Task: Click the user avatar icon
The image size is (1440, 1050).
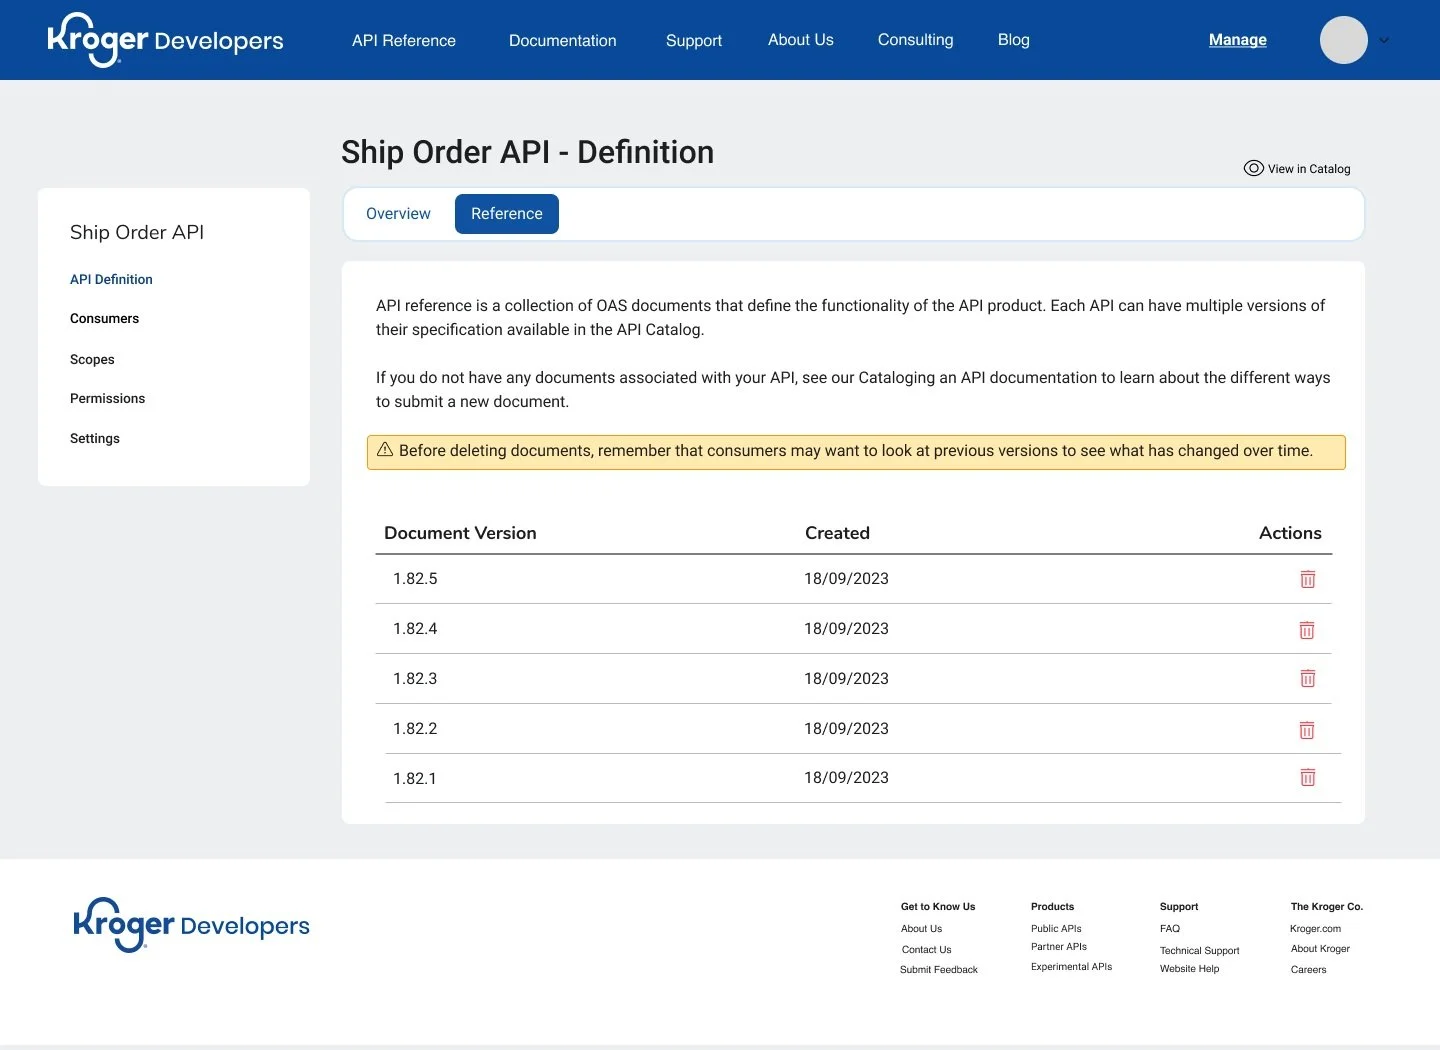Action: click(1344, 40)
